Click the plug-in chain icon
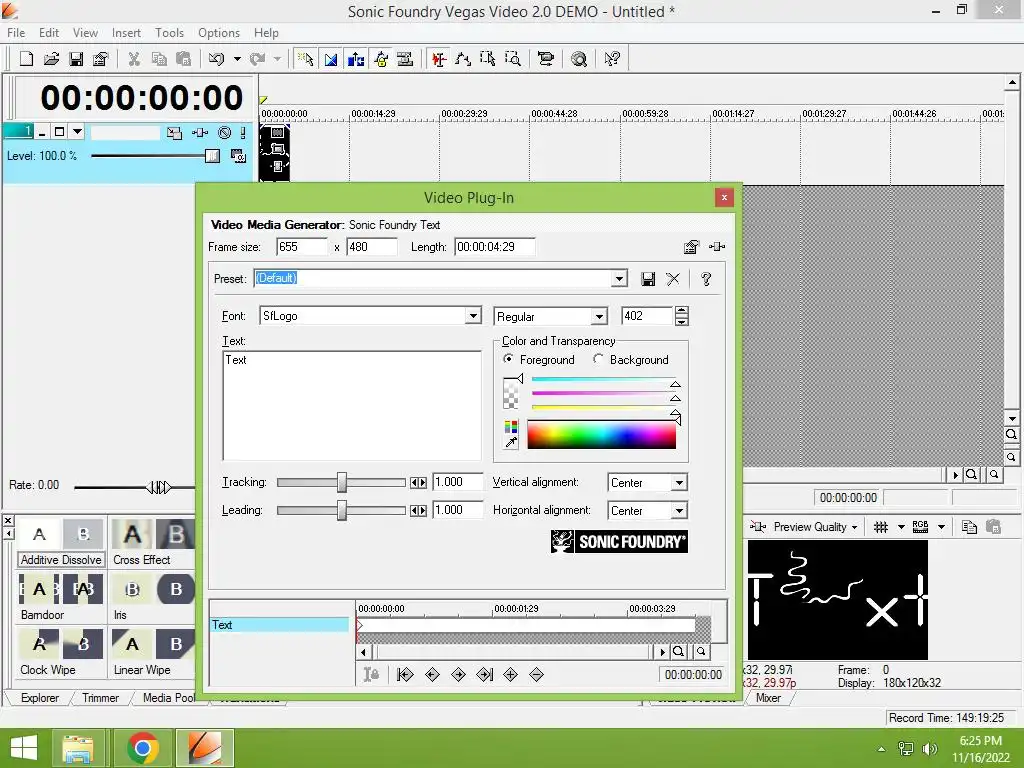 716,247
